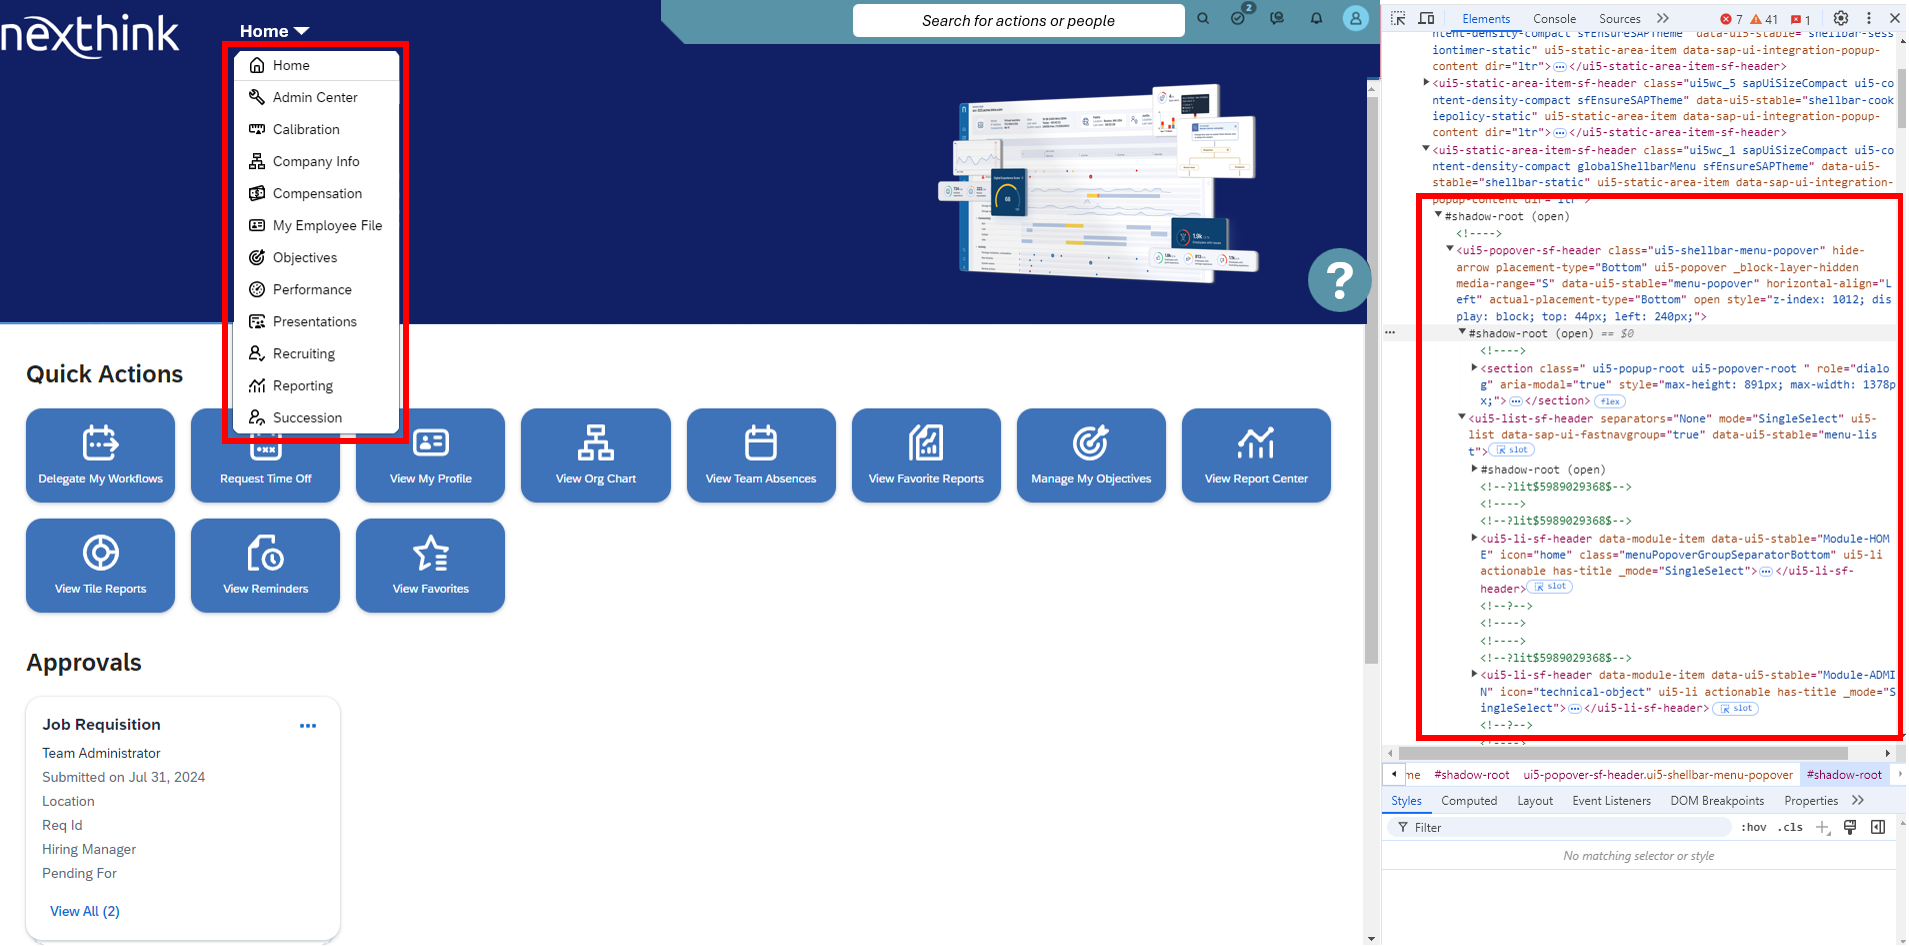Switch to DevTools Console tab

1554,18
